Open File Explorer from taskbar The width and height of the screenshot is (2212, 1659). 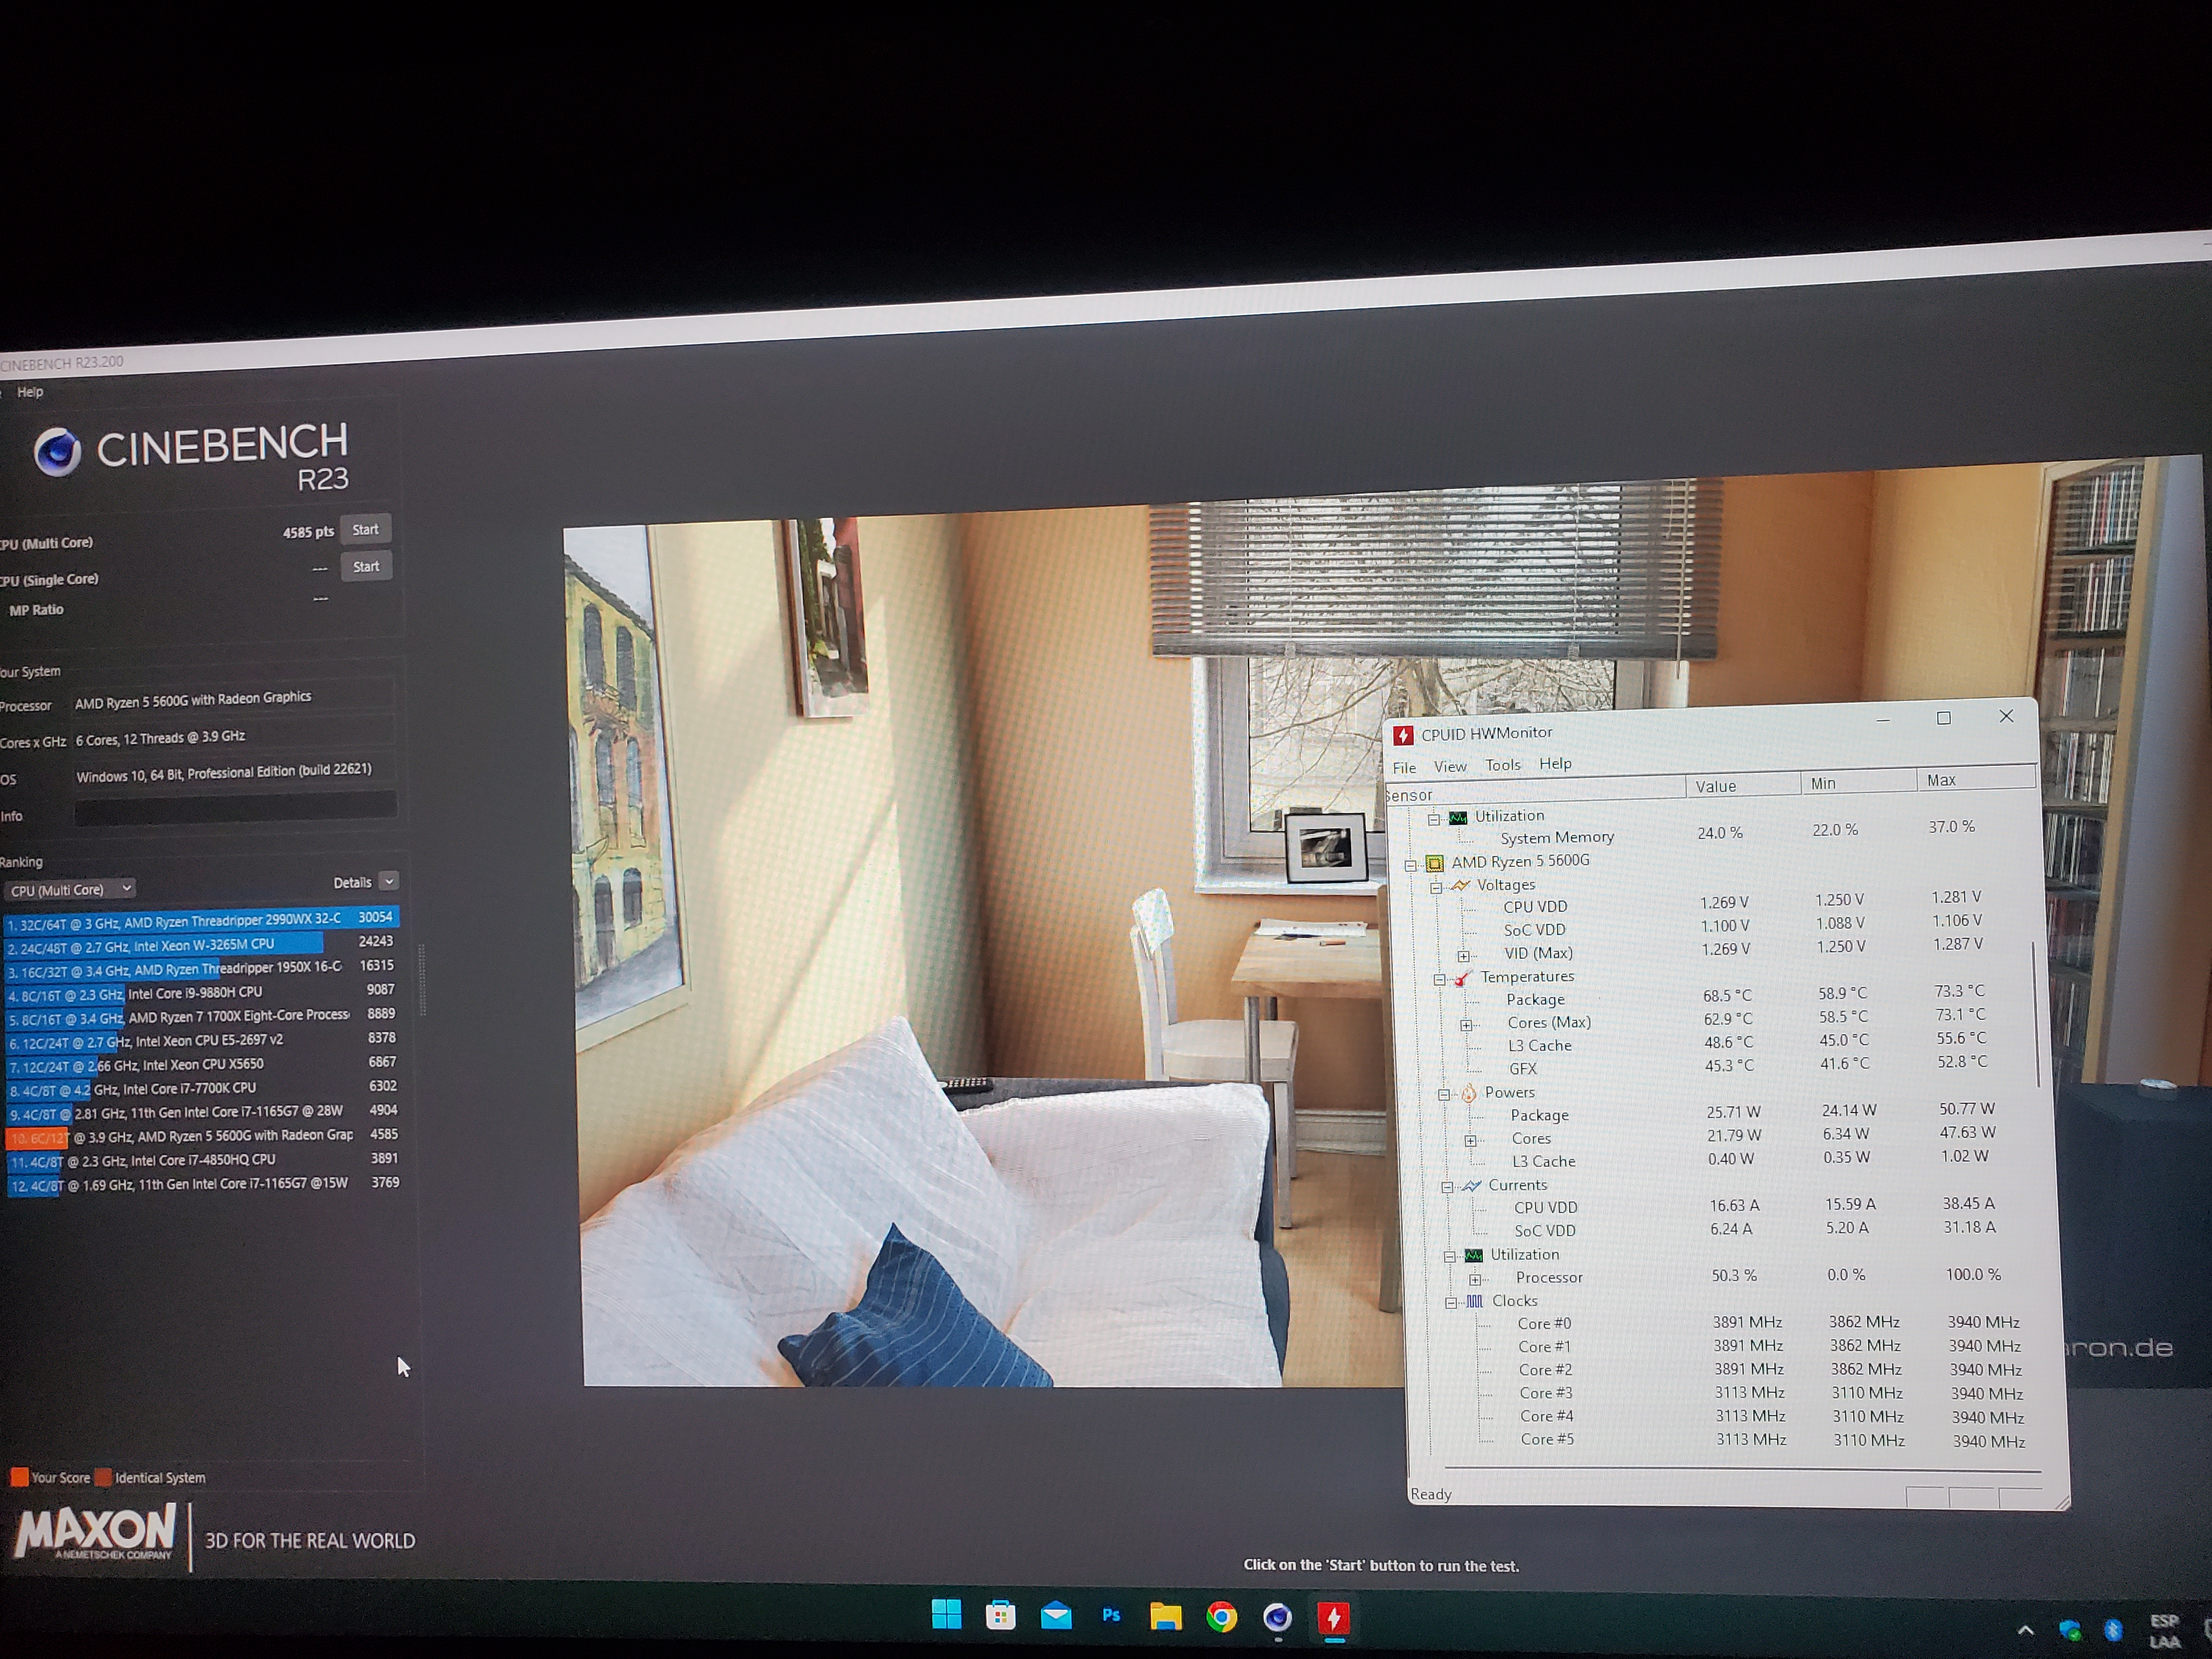tap(1166, 1616)
